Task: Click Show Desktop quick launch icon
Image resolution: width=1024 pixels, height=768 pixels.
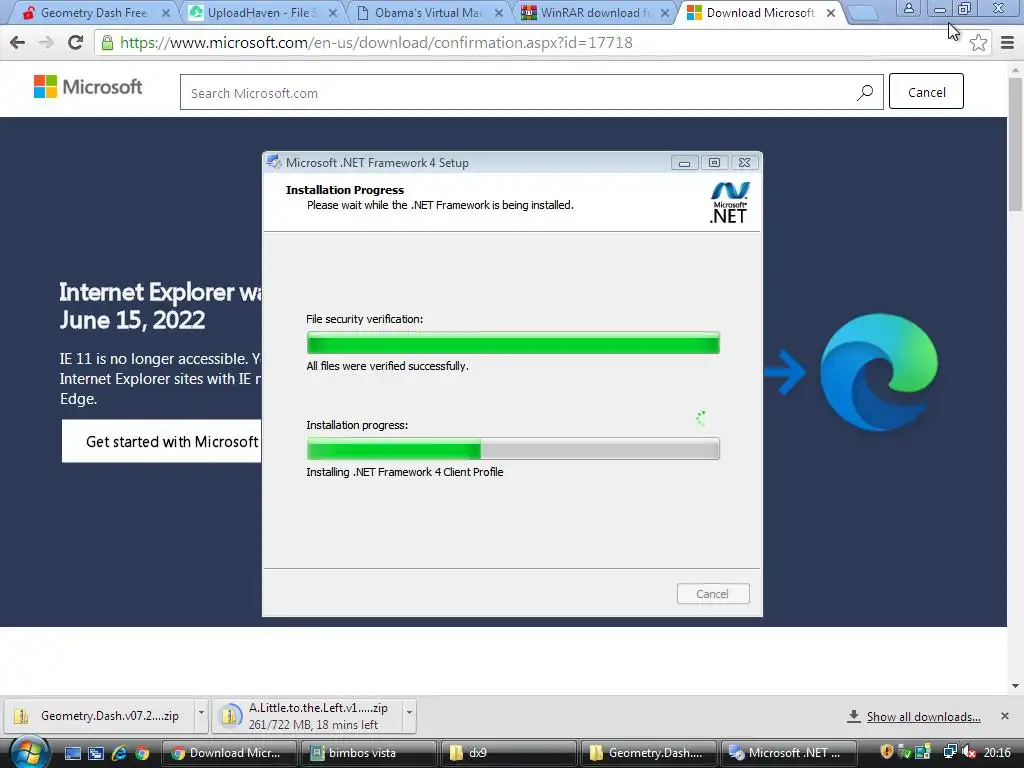Action: click(x=72, y=753)
